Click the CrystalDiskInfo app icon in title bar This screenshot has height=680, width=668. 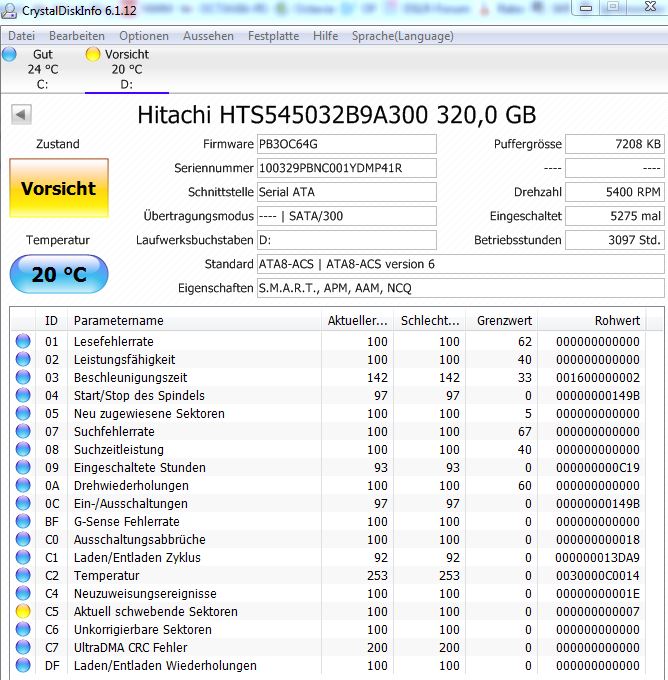(x=10, y=10)
